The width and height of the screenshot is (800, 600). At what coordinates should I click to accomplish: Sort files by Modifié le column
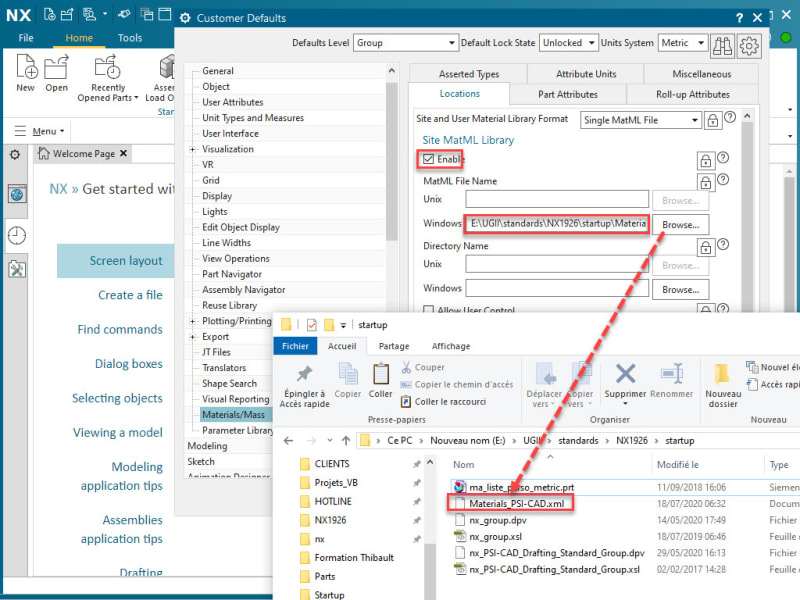coord(678,465)
